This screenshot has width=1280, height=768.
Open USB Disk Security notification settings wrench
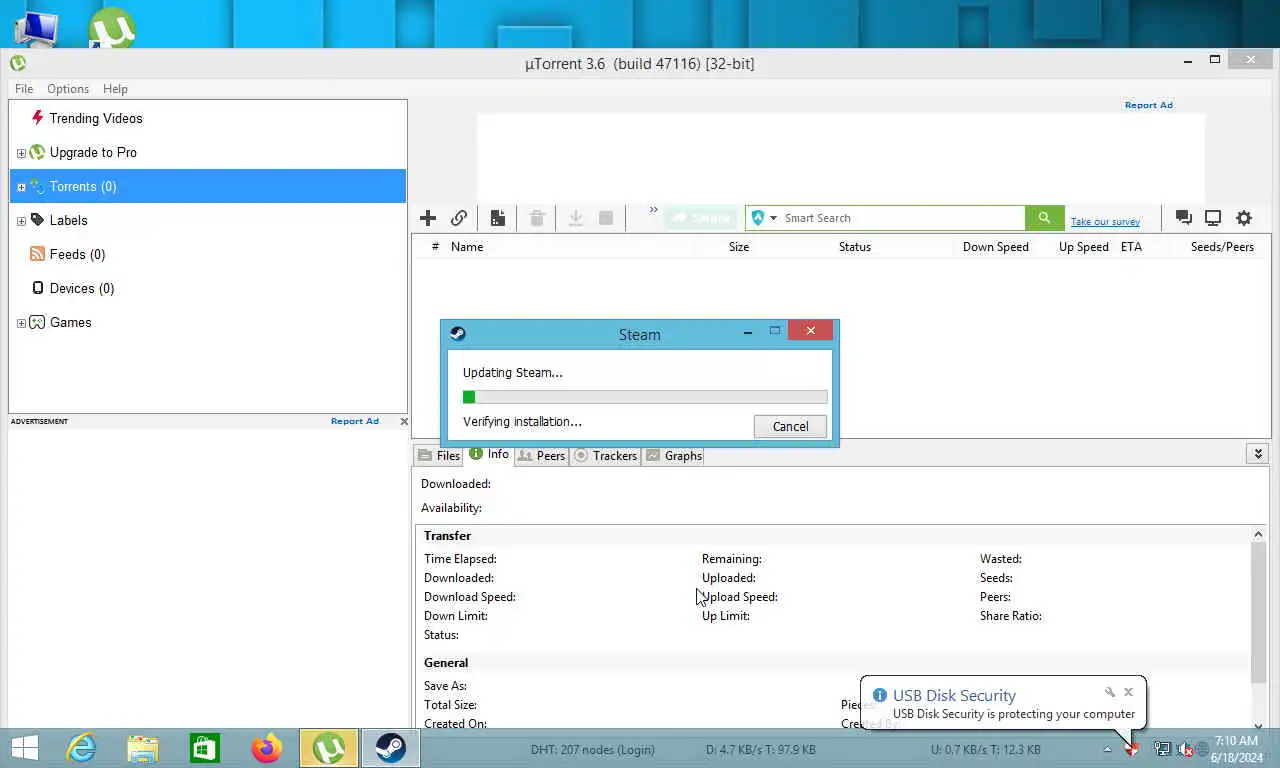(1109, 692)
